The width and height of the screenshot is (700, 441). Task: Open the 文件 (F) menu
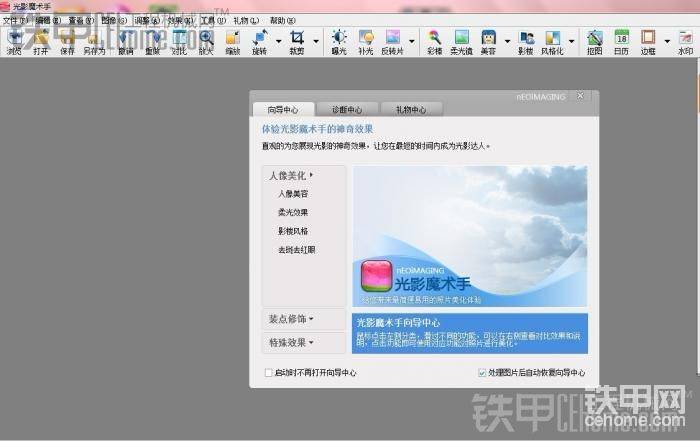[15, 21]
